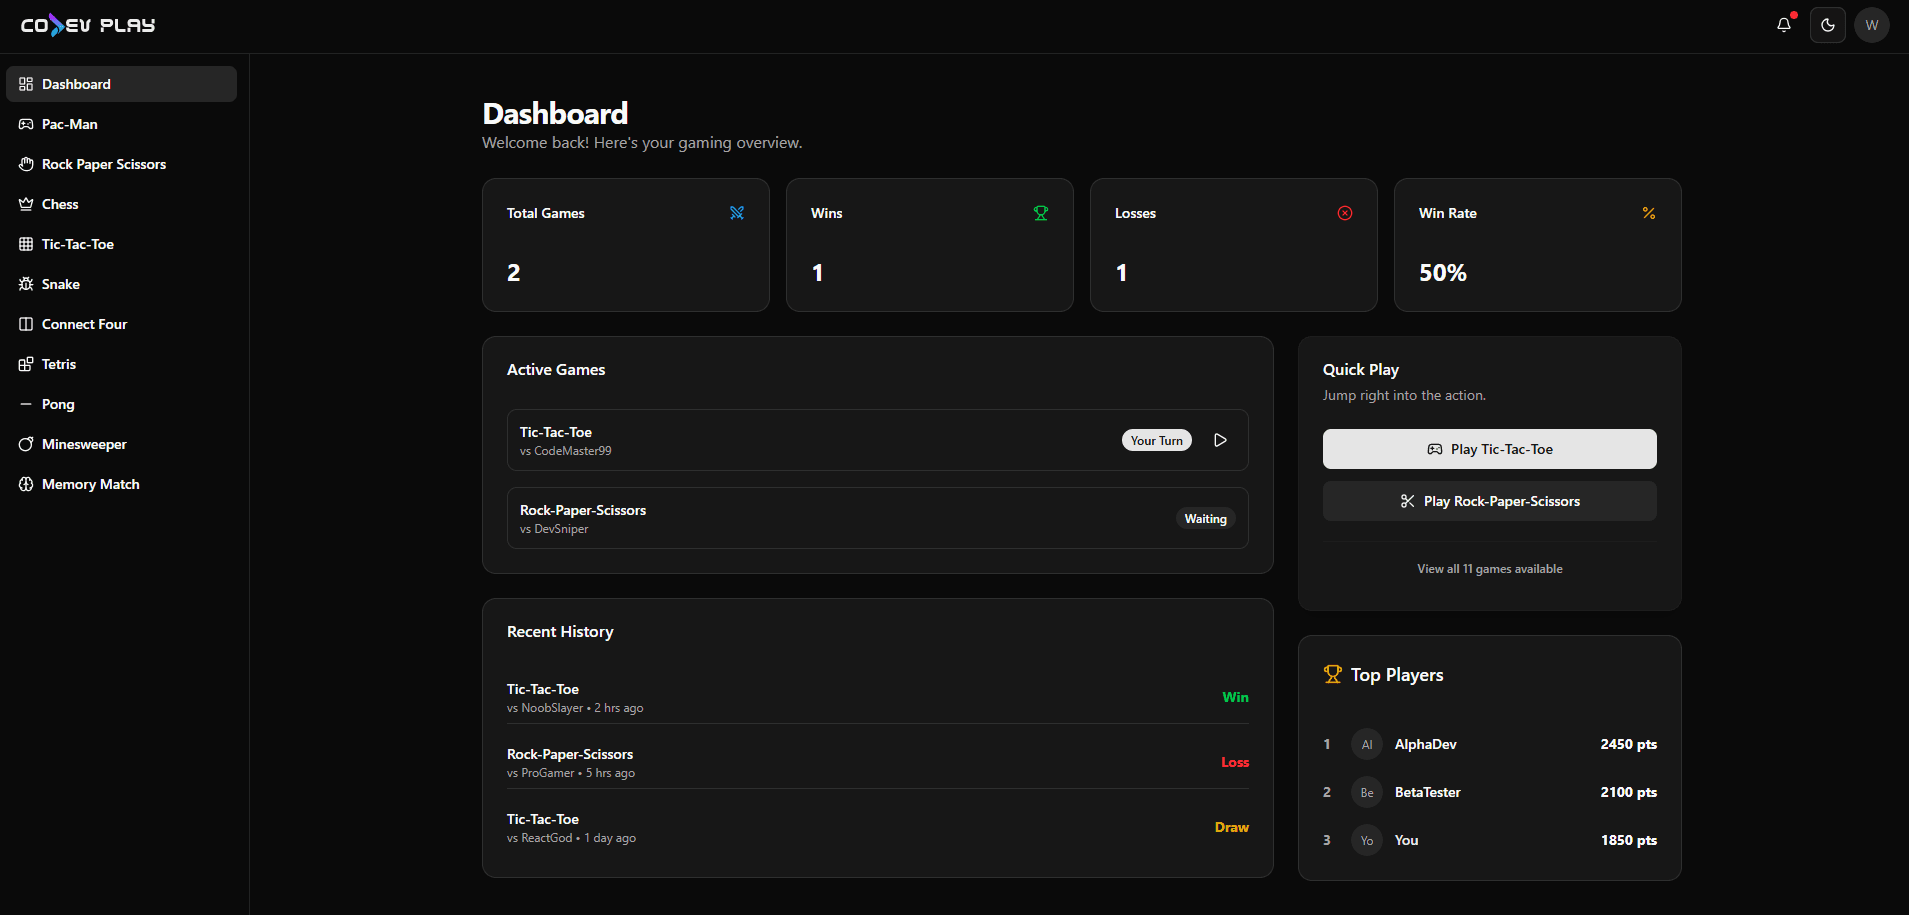Click the red Loss result
This screenshot has width=1909, height=915.
(1235, 762)
